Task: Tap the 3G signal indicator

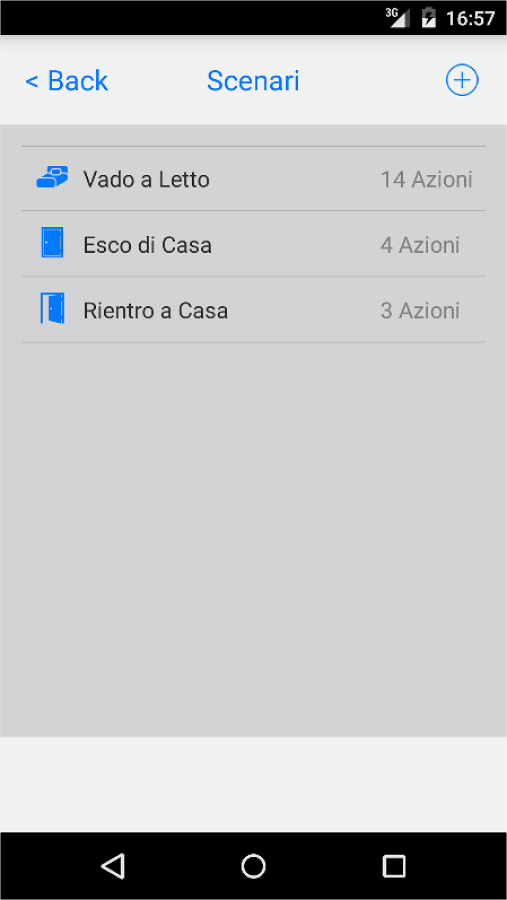Action: [397, 18]
